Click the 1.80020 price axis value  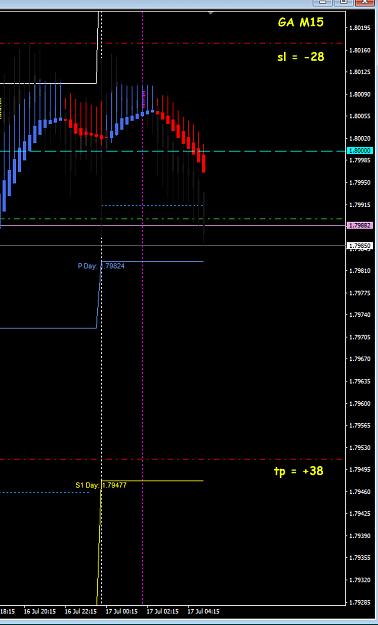360,138
